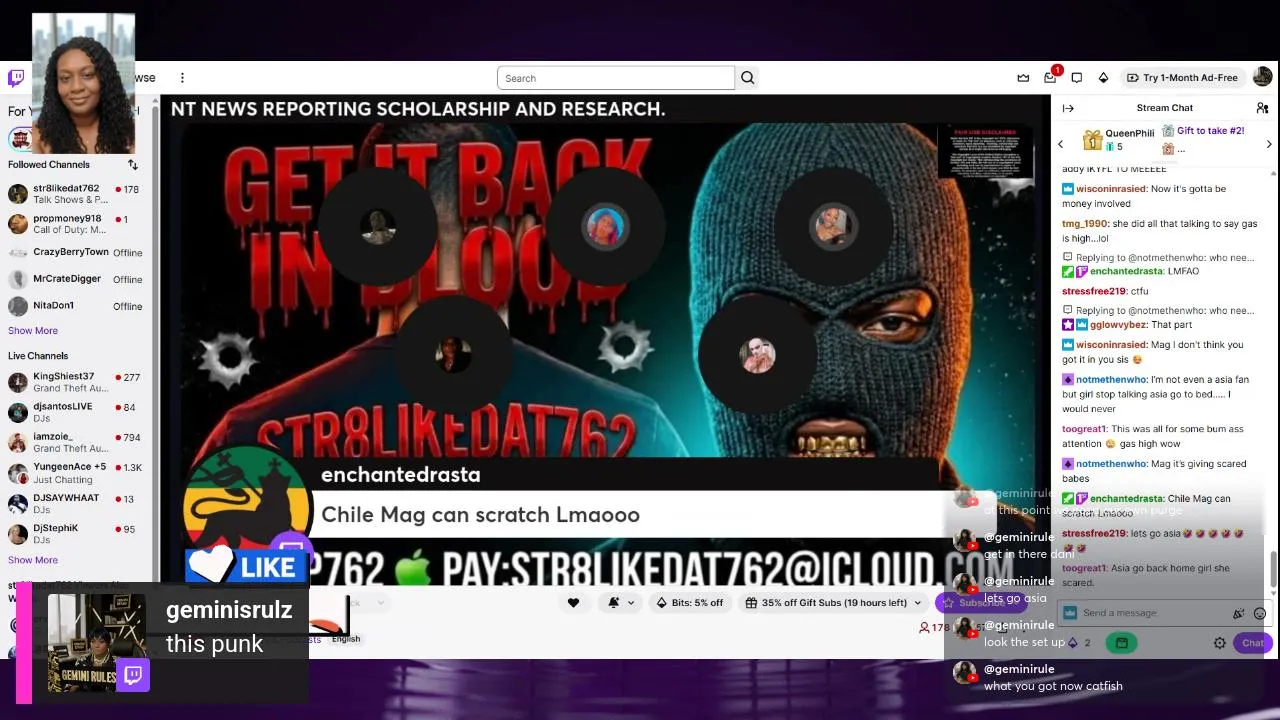The image size is (1280, 720).
Task: Click the chat identity badge in message box
Action: pos(1070,613)
